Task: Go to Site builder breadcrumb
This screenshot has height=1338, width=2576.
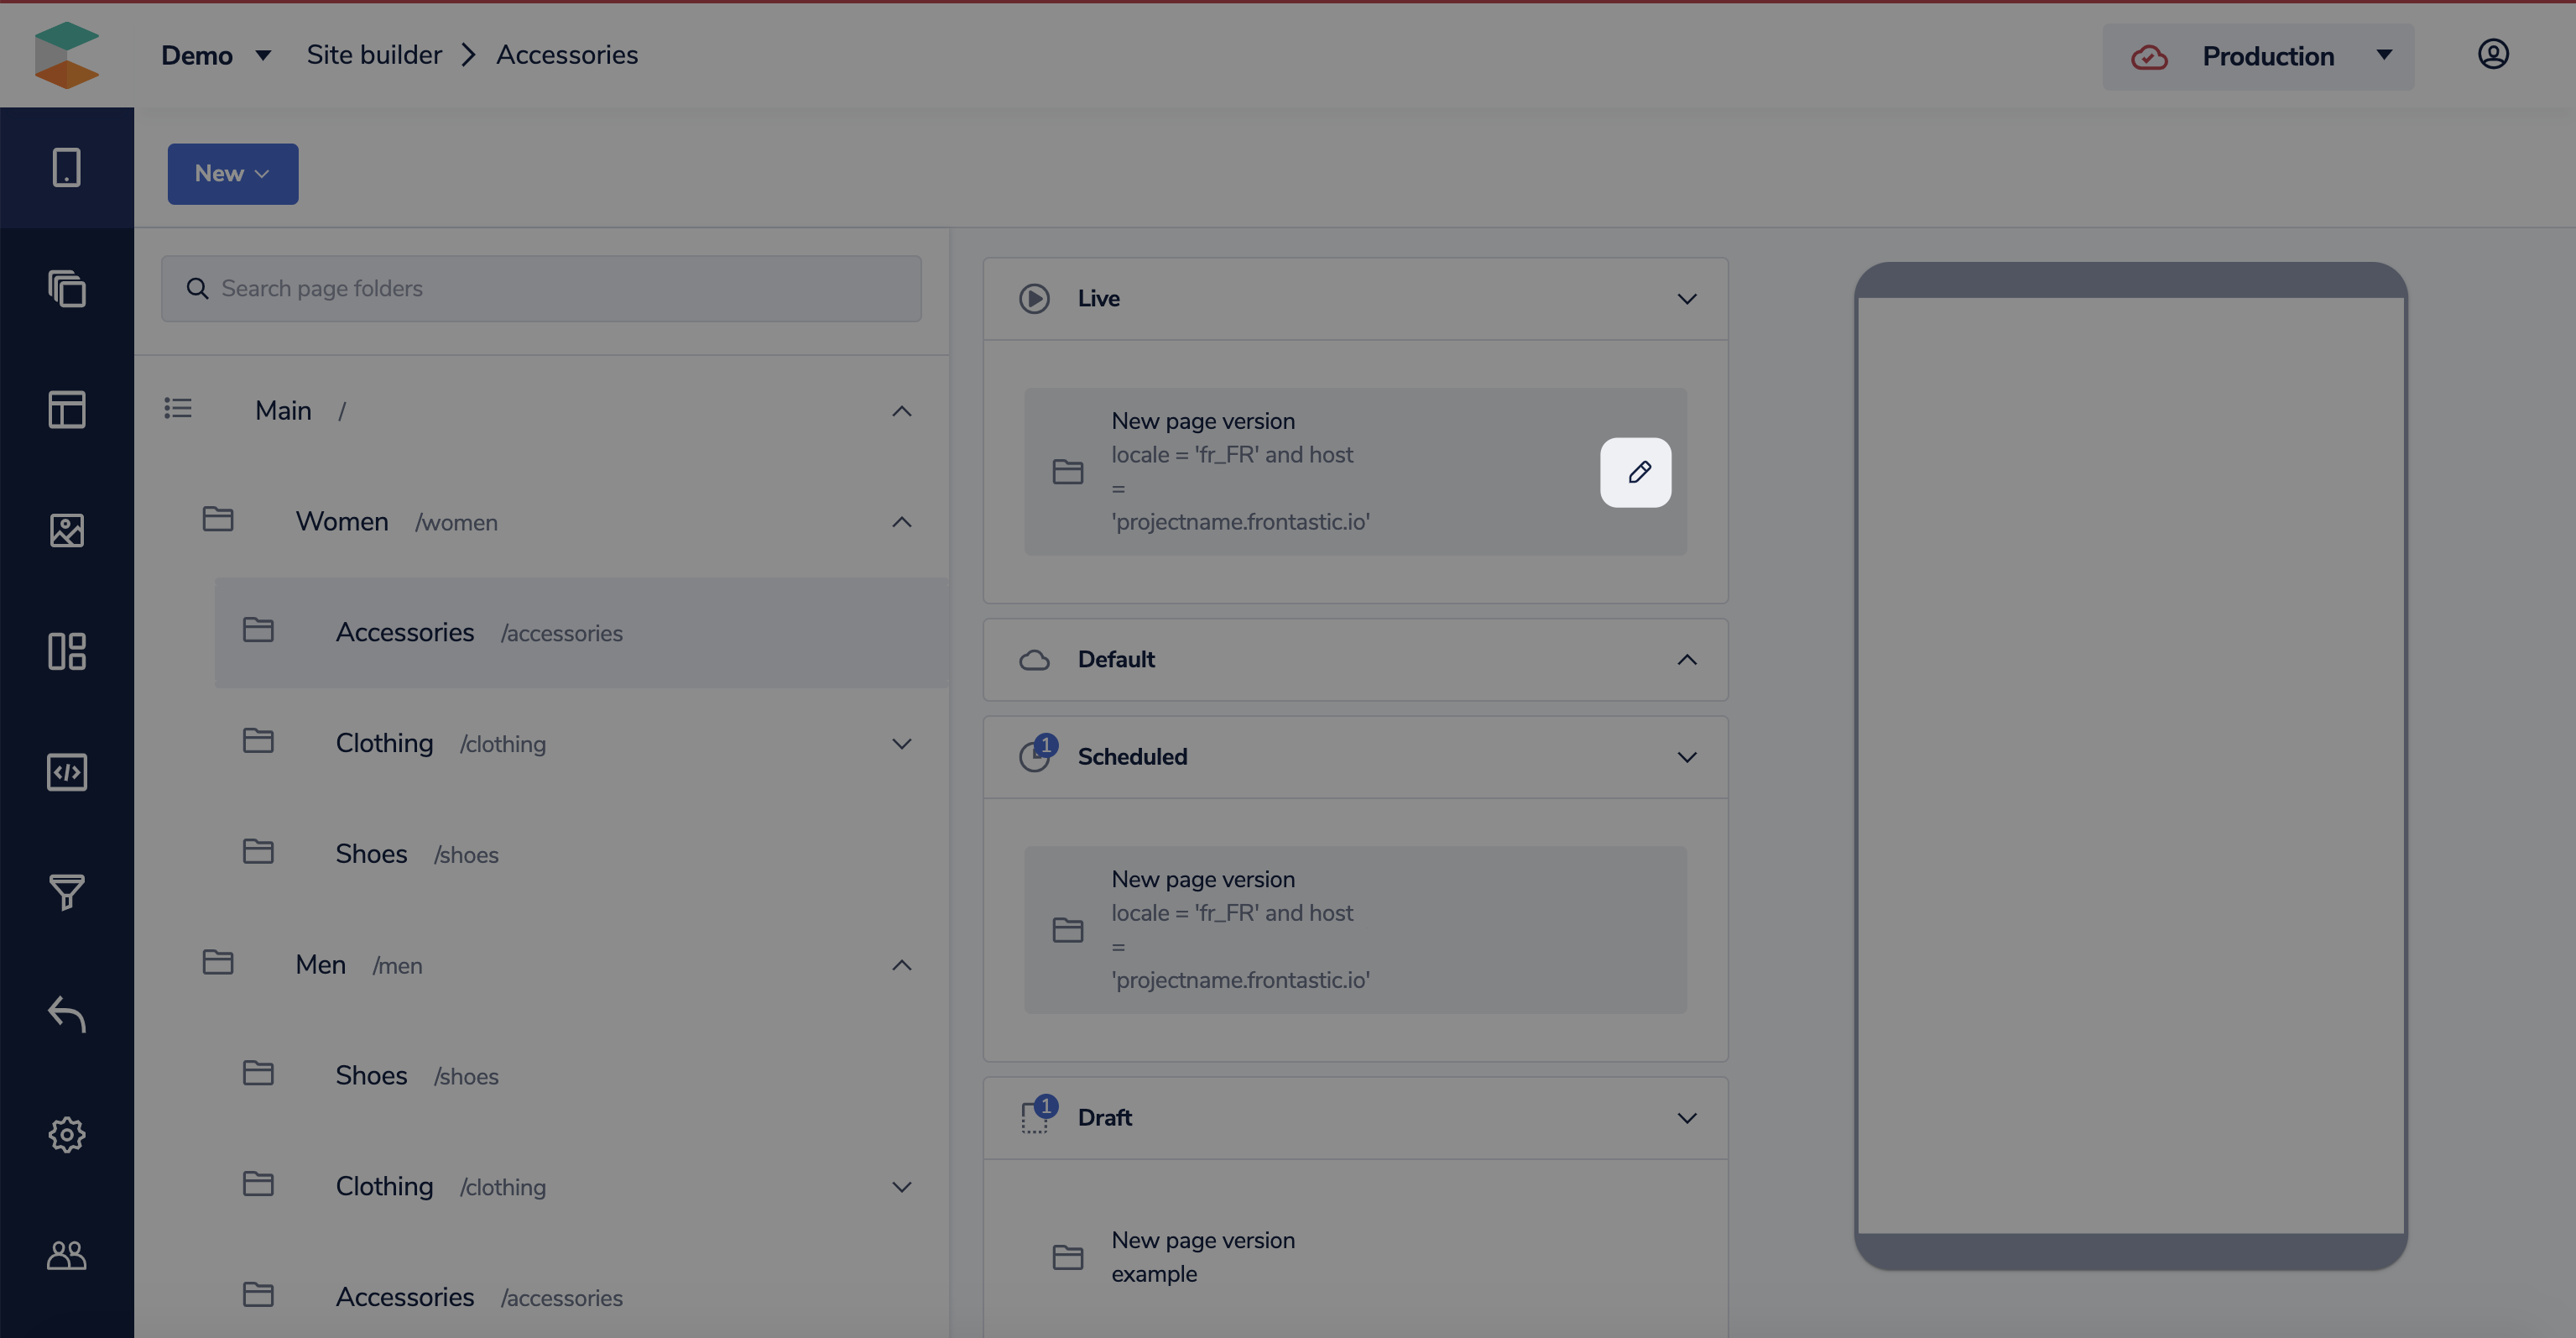Action: click(374, 55)
